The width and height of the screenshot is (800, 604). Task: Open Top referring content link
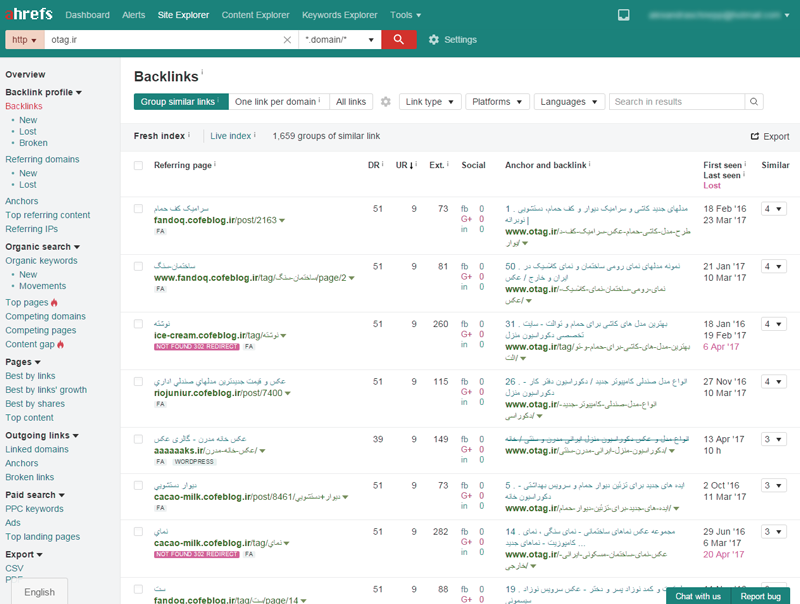[47, 215]
